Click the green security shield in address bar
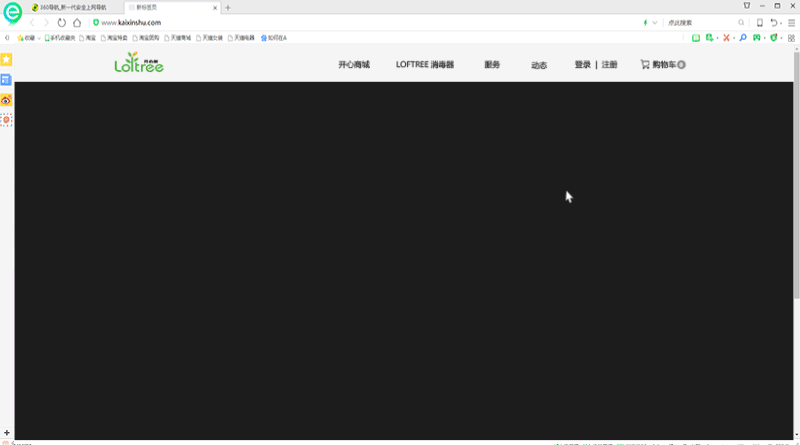 pos(95,22)
